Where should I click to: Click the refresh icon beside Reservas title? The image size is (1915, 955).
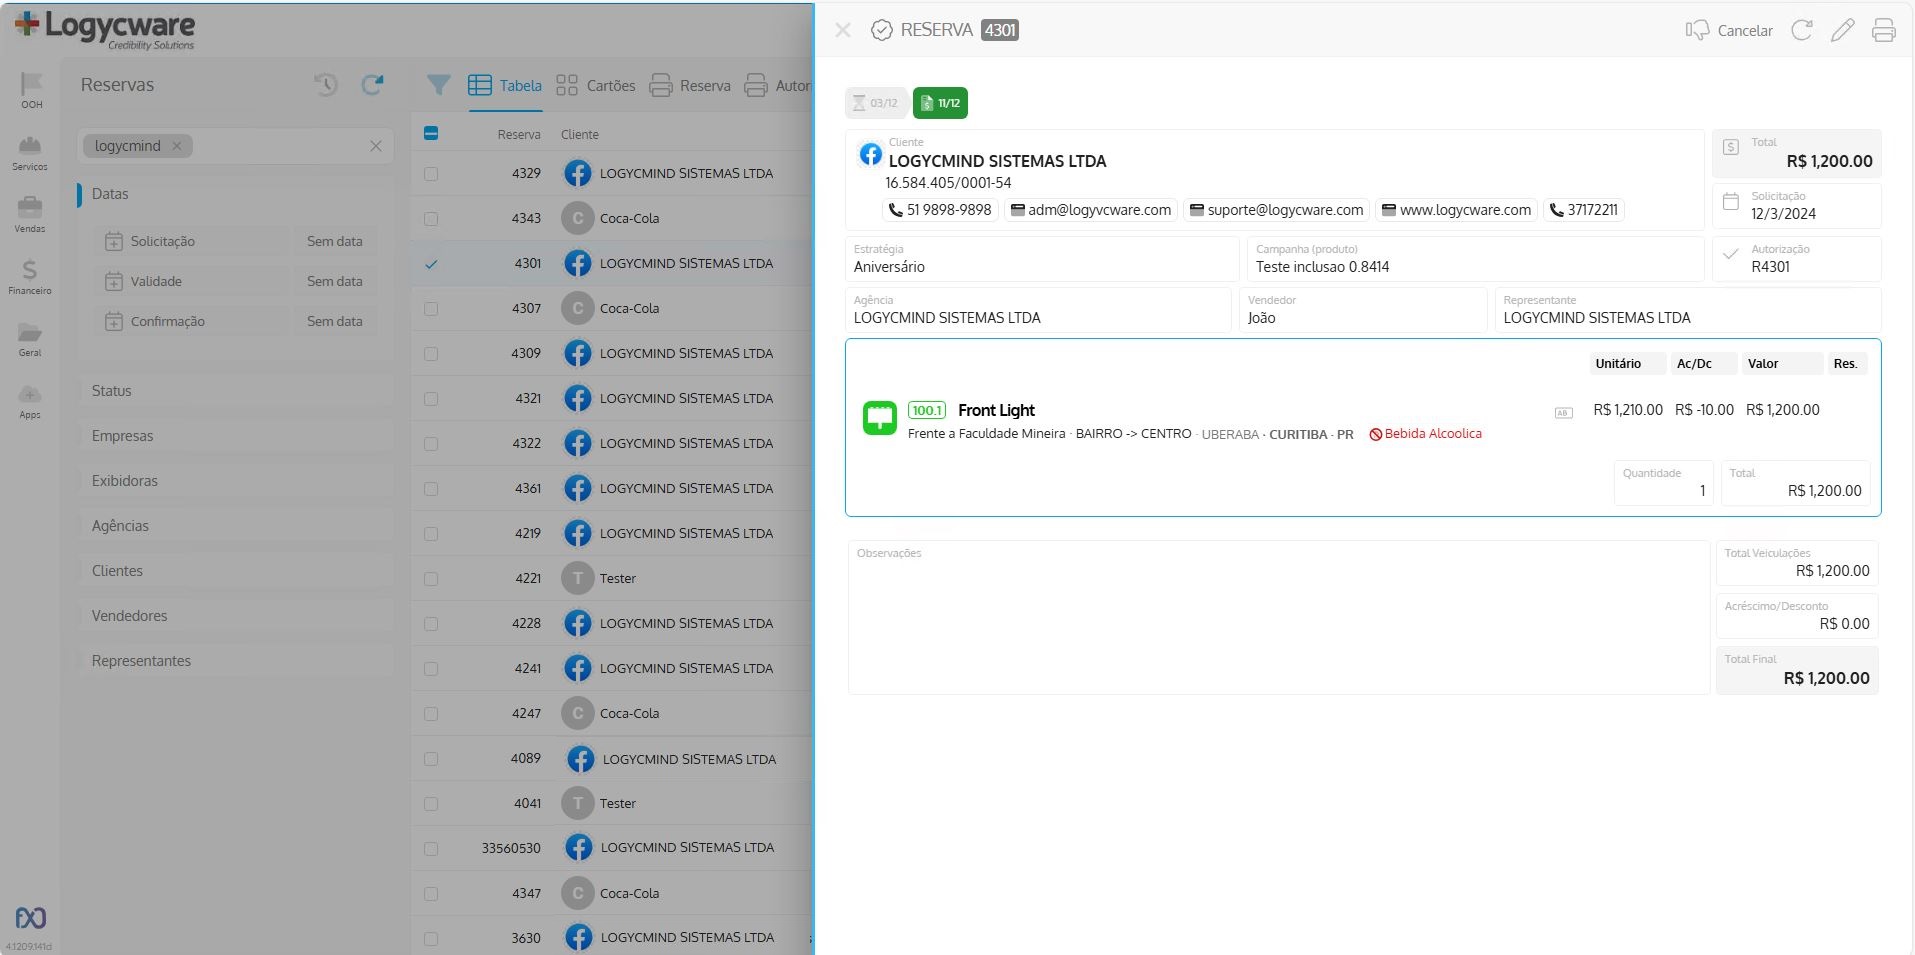click(372, 85)
